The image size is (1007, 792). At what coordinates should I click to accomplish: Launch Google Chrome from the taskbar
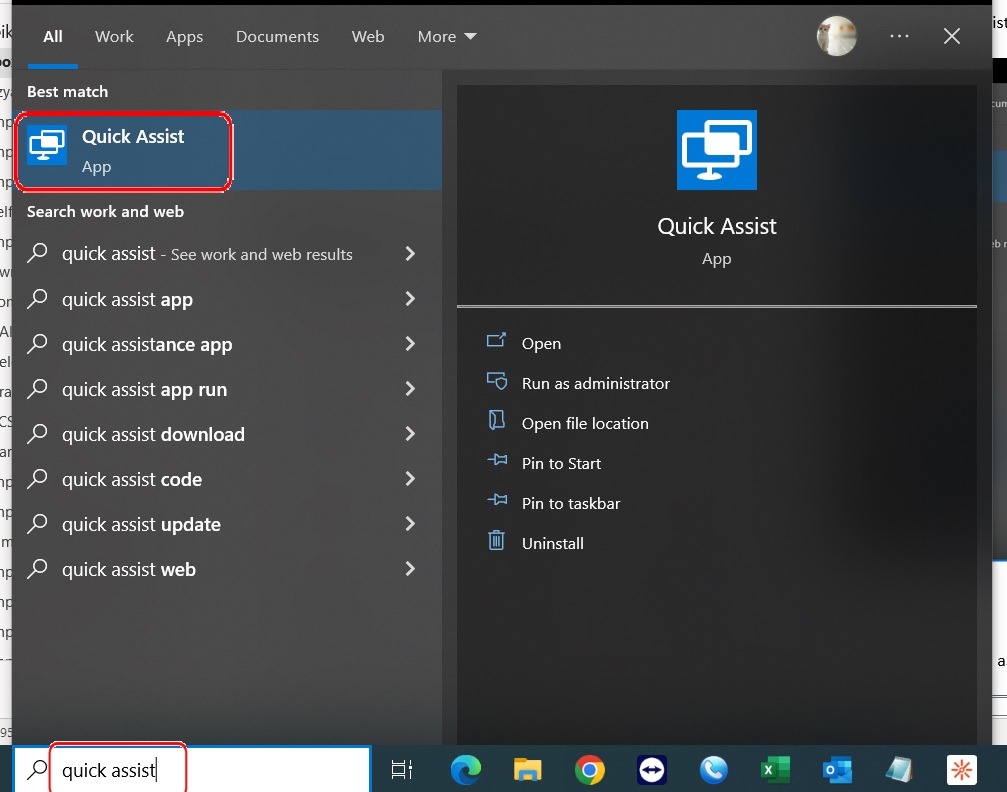pyautogui.click(x=590, y=769)
